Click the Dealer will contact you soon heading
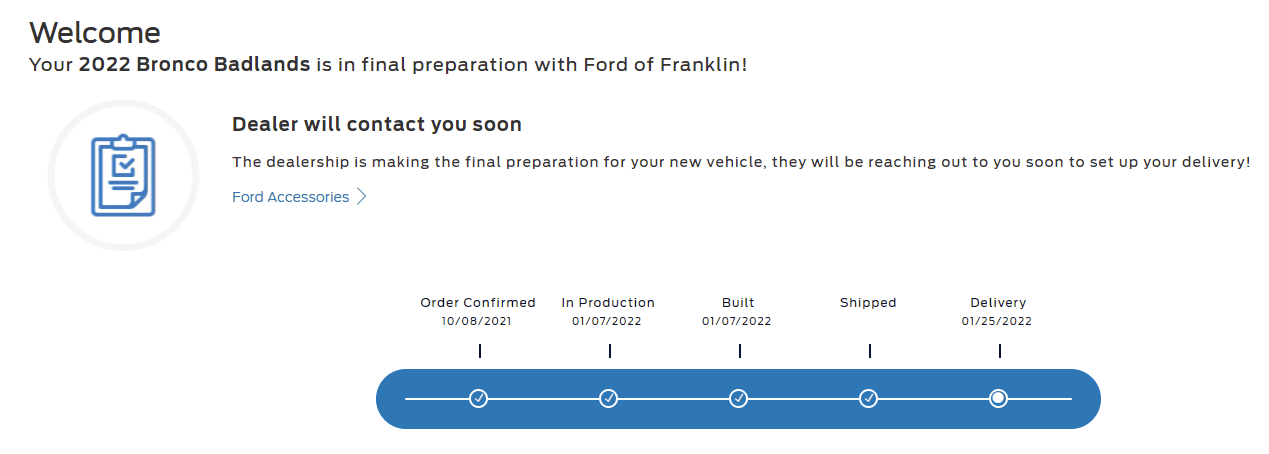Image resolution: width=1269 pixels, height=454 pixels. (377, 125)
